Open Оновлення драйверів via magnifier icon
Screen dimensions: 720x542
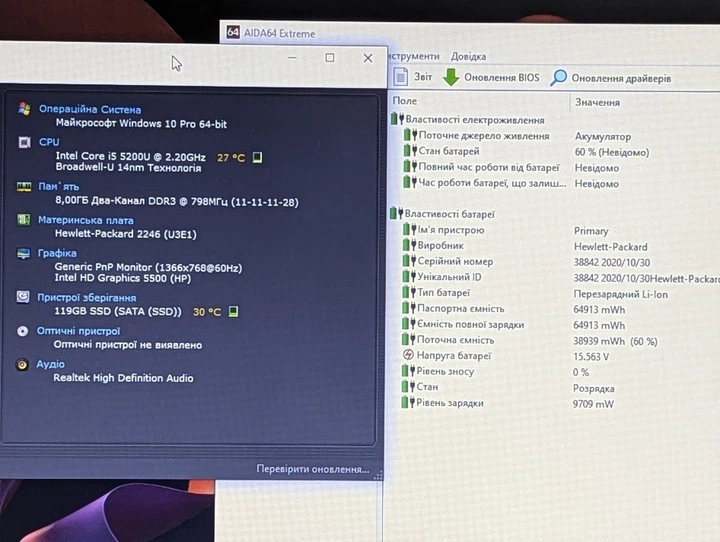(558, 78)
